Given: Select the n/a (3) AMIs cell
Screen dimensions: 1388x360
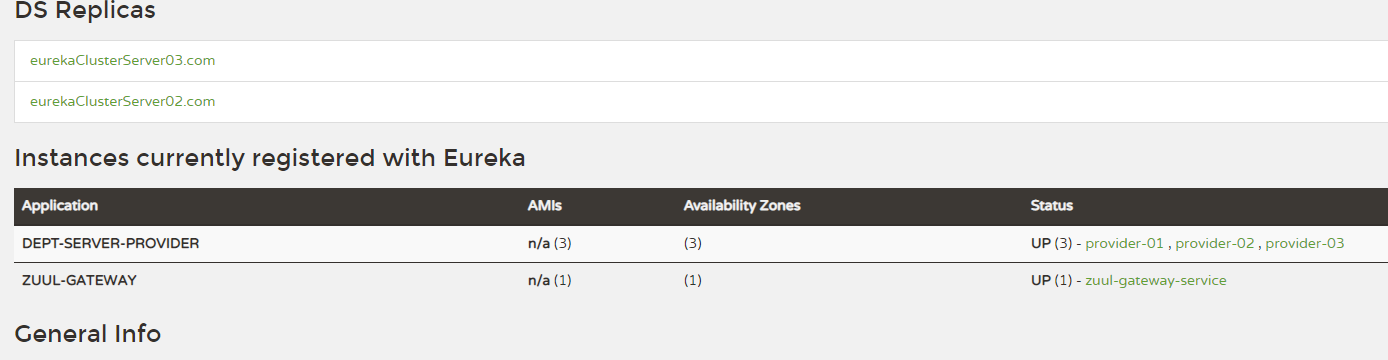Looking at the screenshot, I should [550, 243].
